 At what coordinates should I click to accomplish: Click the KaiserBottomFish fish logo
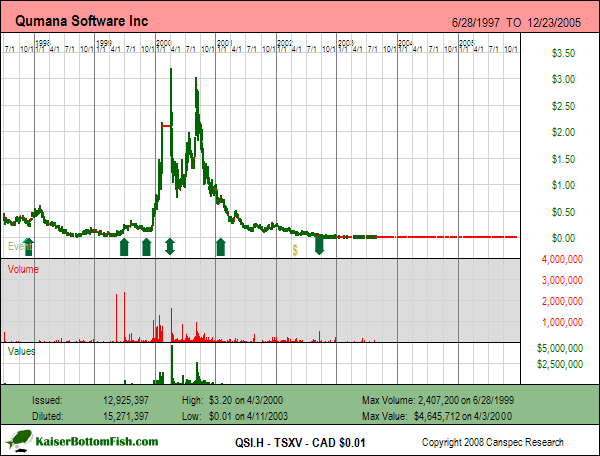pyautogui.click(x=18, y=441)
